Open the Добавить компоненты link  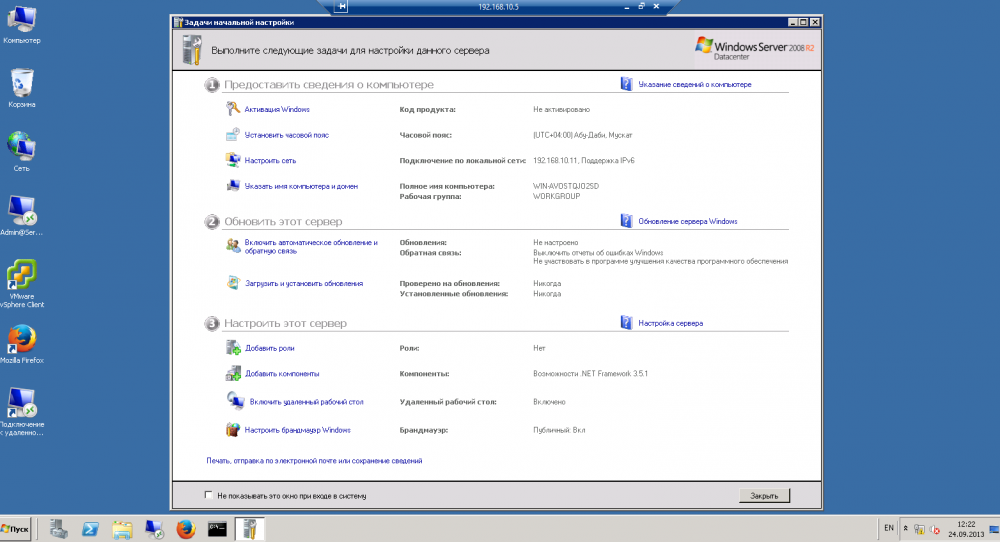point(282,373)
